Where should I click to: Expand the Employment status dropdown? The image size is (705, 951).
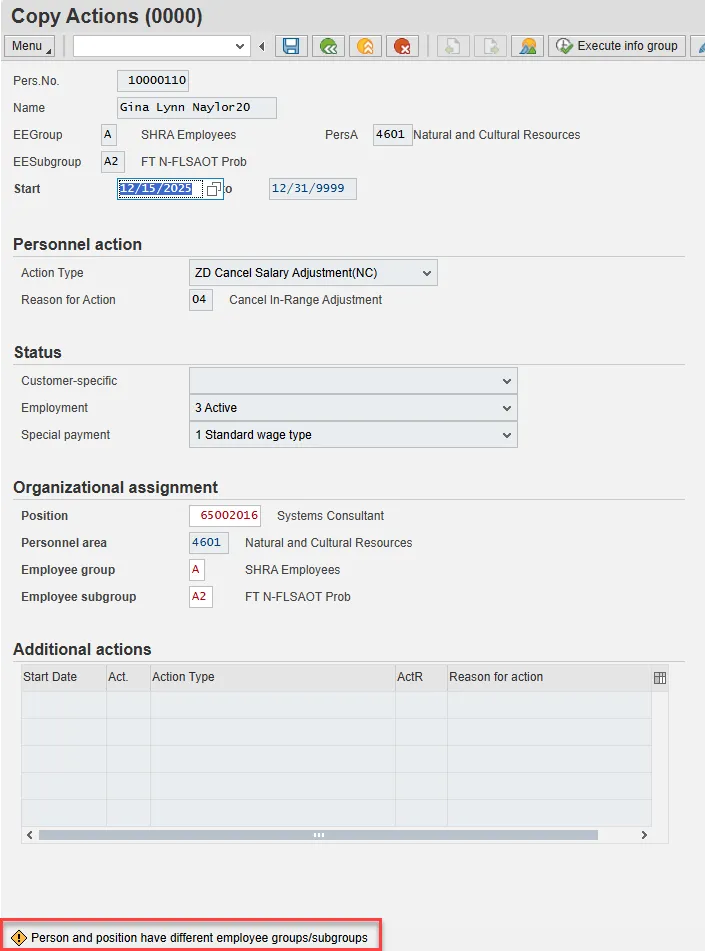click(507, 408)
